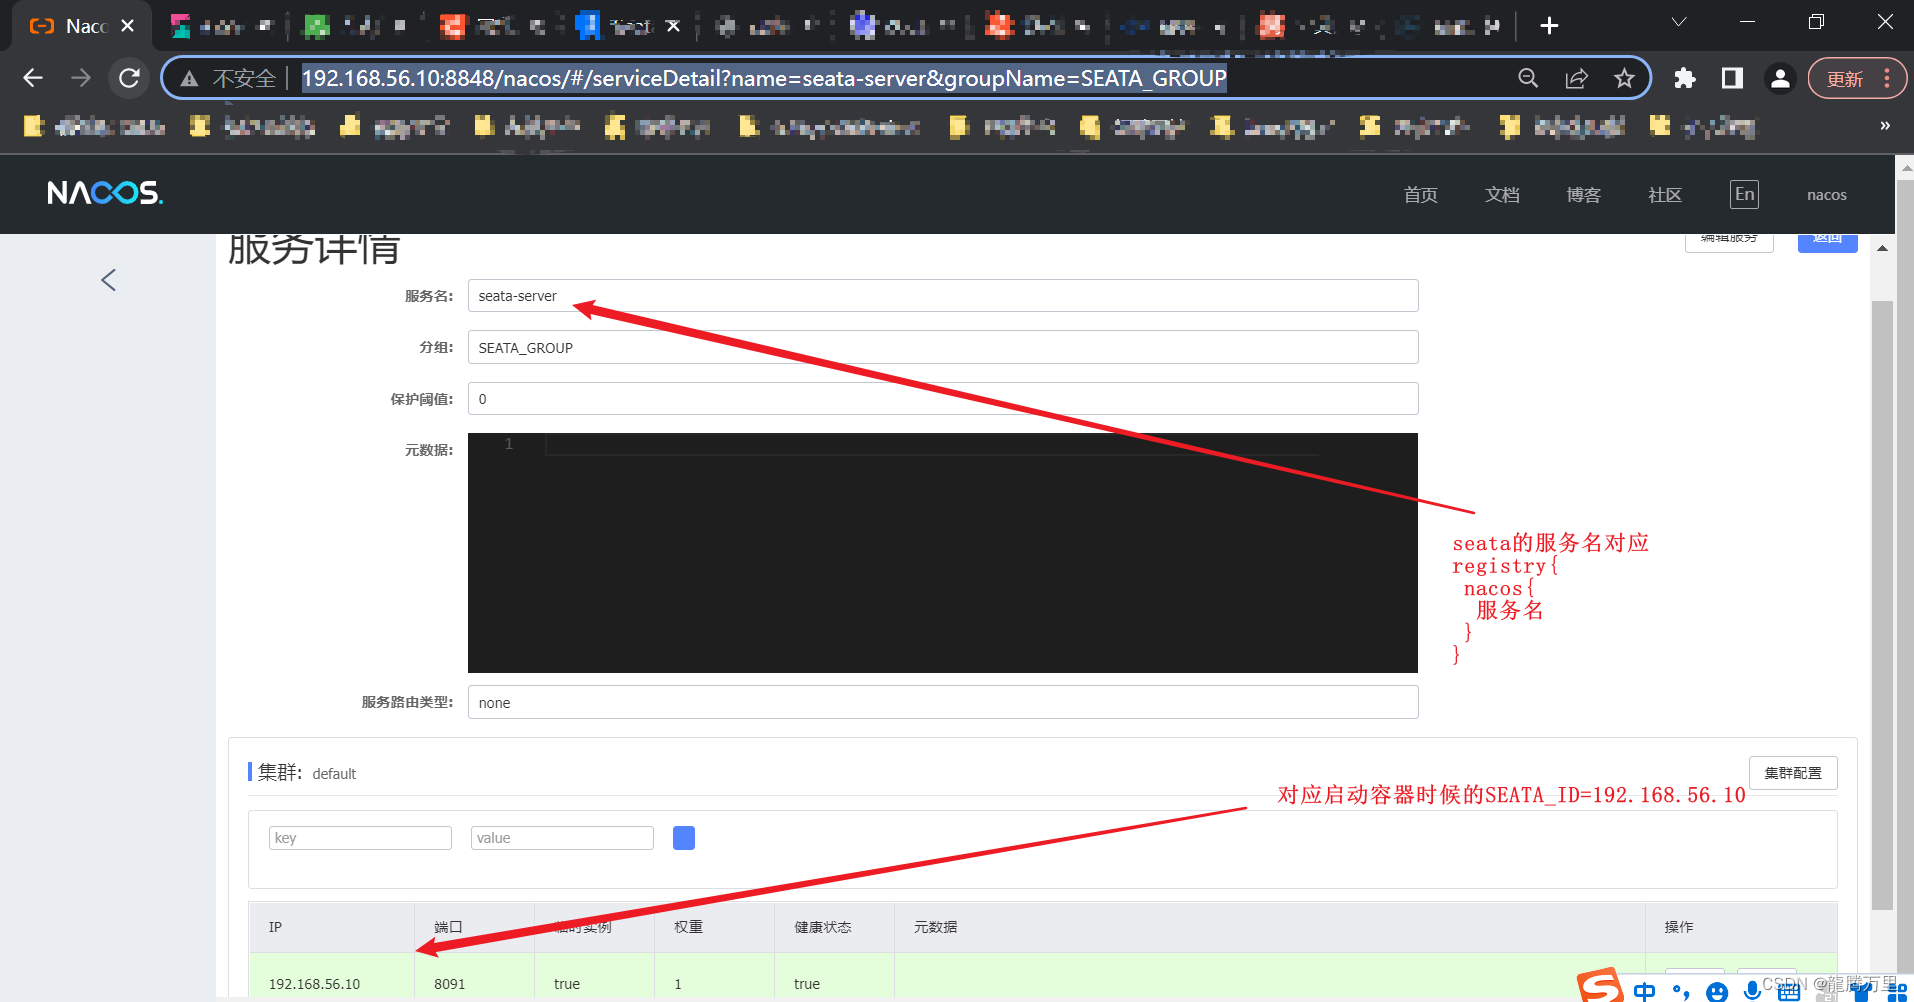This screenshot has height=1002, width=1914.
Task: Click the first bookmark folder icon
Action: 34,126
